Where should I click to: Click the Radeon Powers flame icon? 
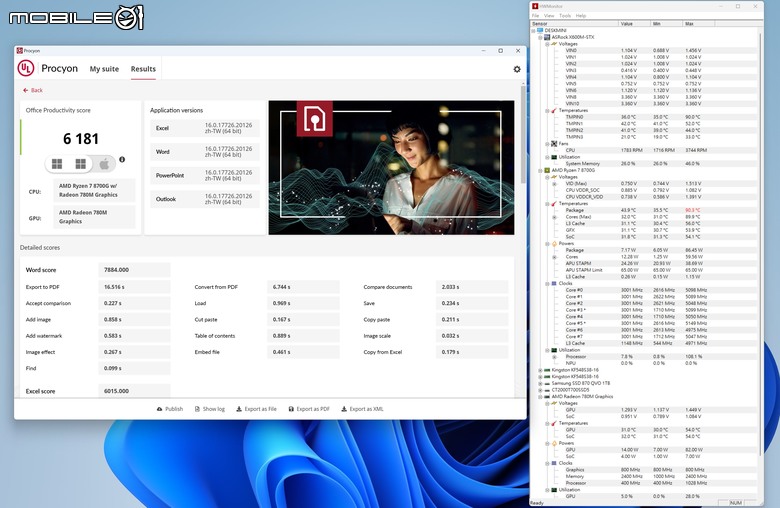tap(554, 443)
